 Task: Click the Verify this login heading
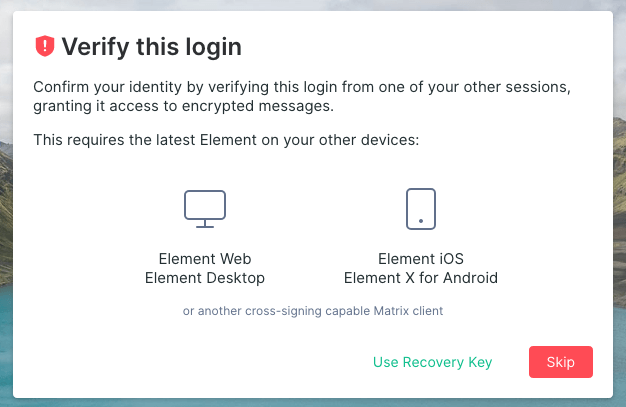tap(151, 47)
